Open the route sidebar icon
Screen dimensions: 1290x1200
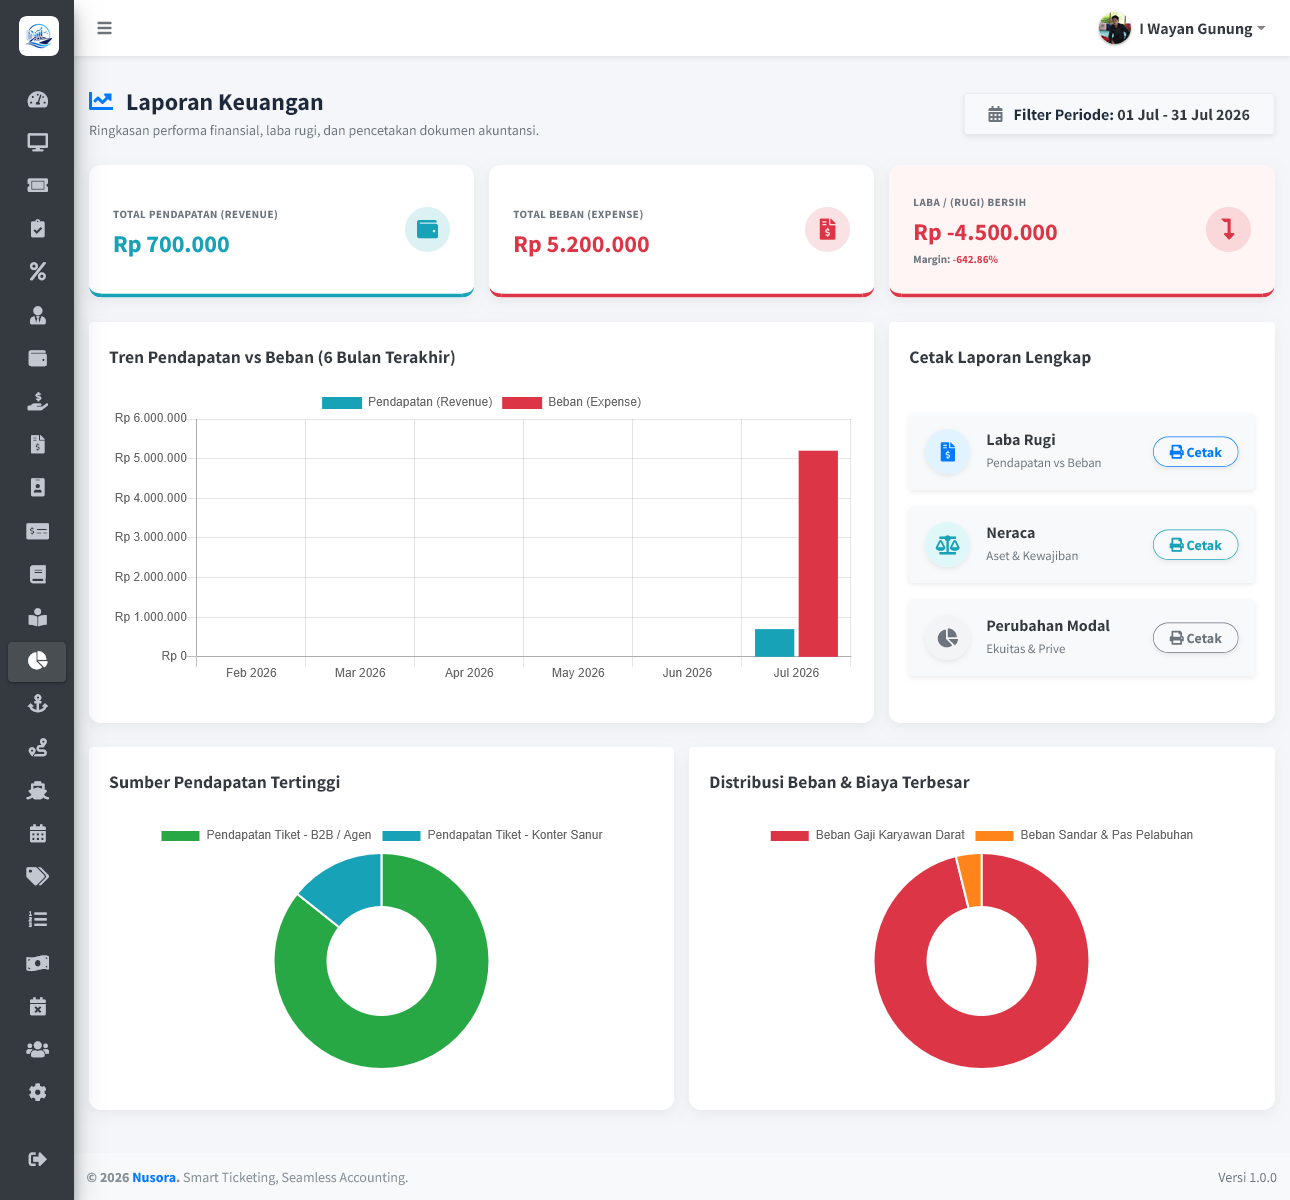pyautogui.click(x=37, y=747)
